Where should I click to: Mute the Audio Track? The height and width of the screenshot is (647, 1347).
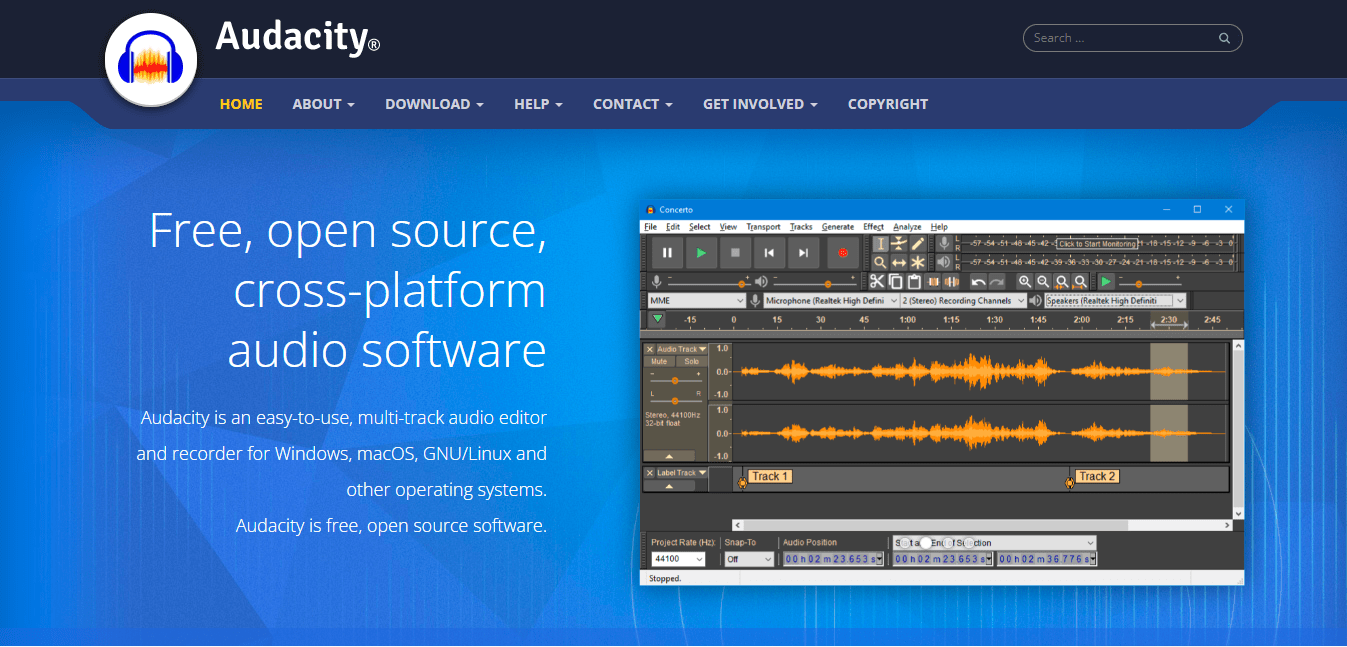(660, 361)
